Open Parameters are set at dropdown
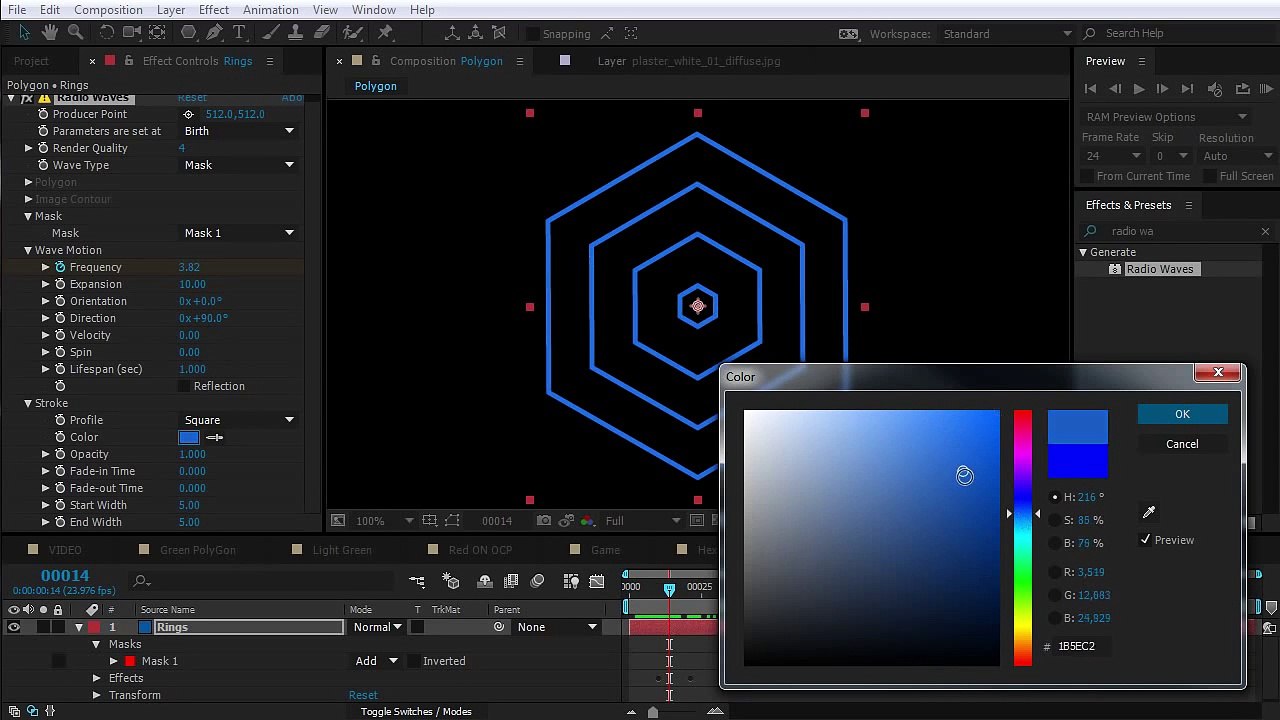 coord(239,131)
